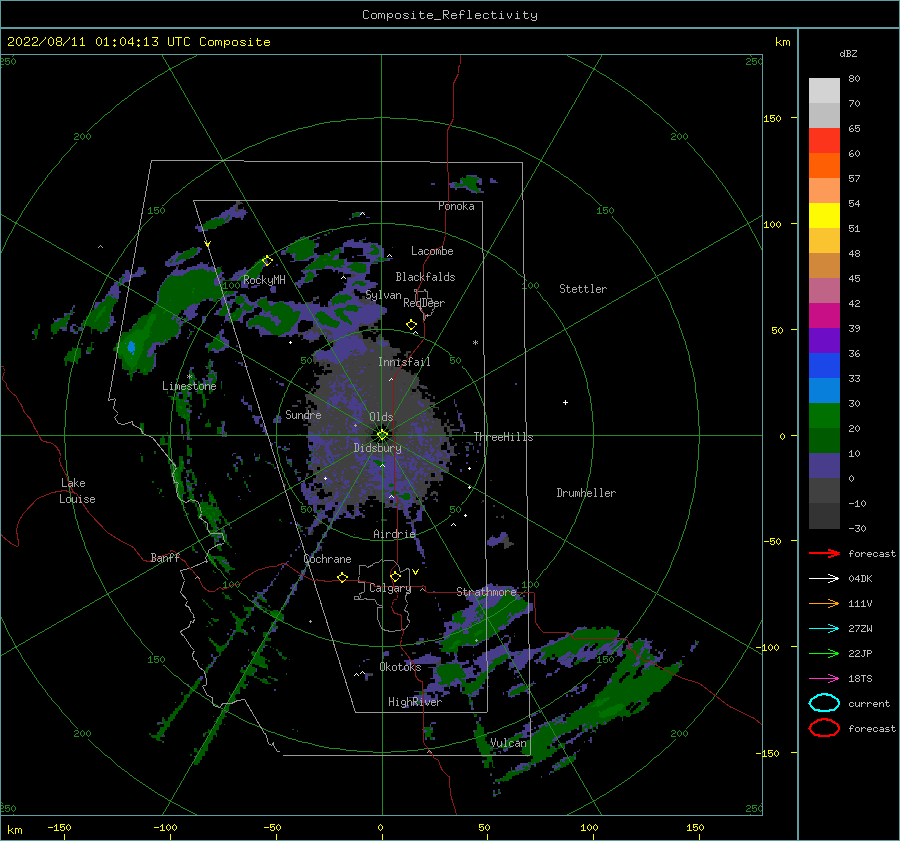Click the Innisfail city label

(404, 362)
